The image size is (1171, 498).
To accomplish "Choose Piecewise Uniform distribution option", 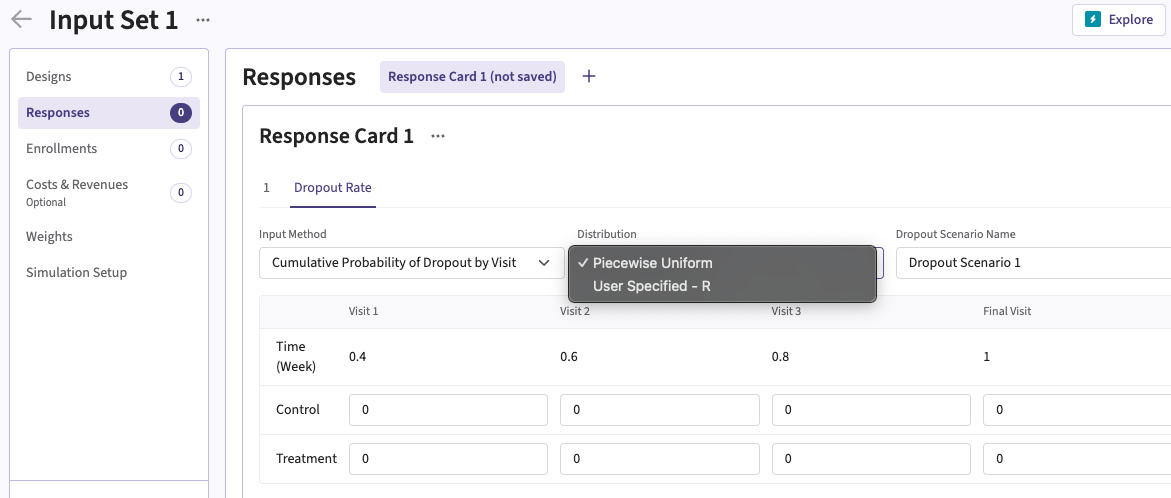I will (654, 263).
